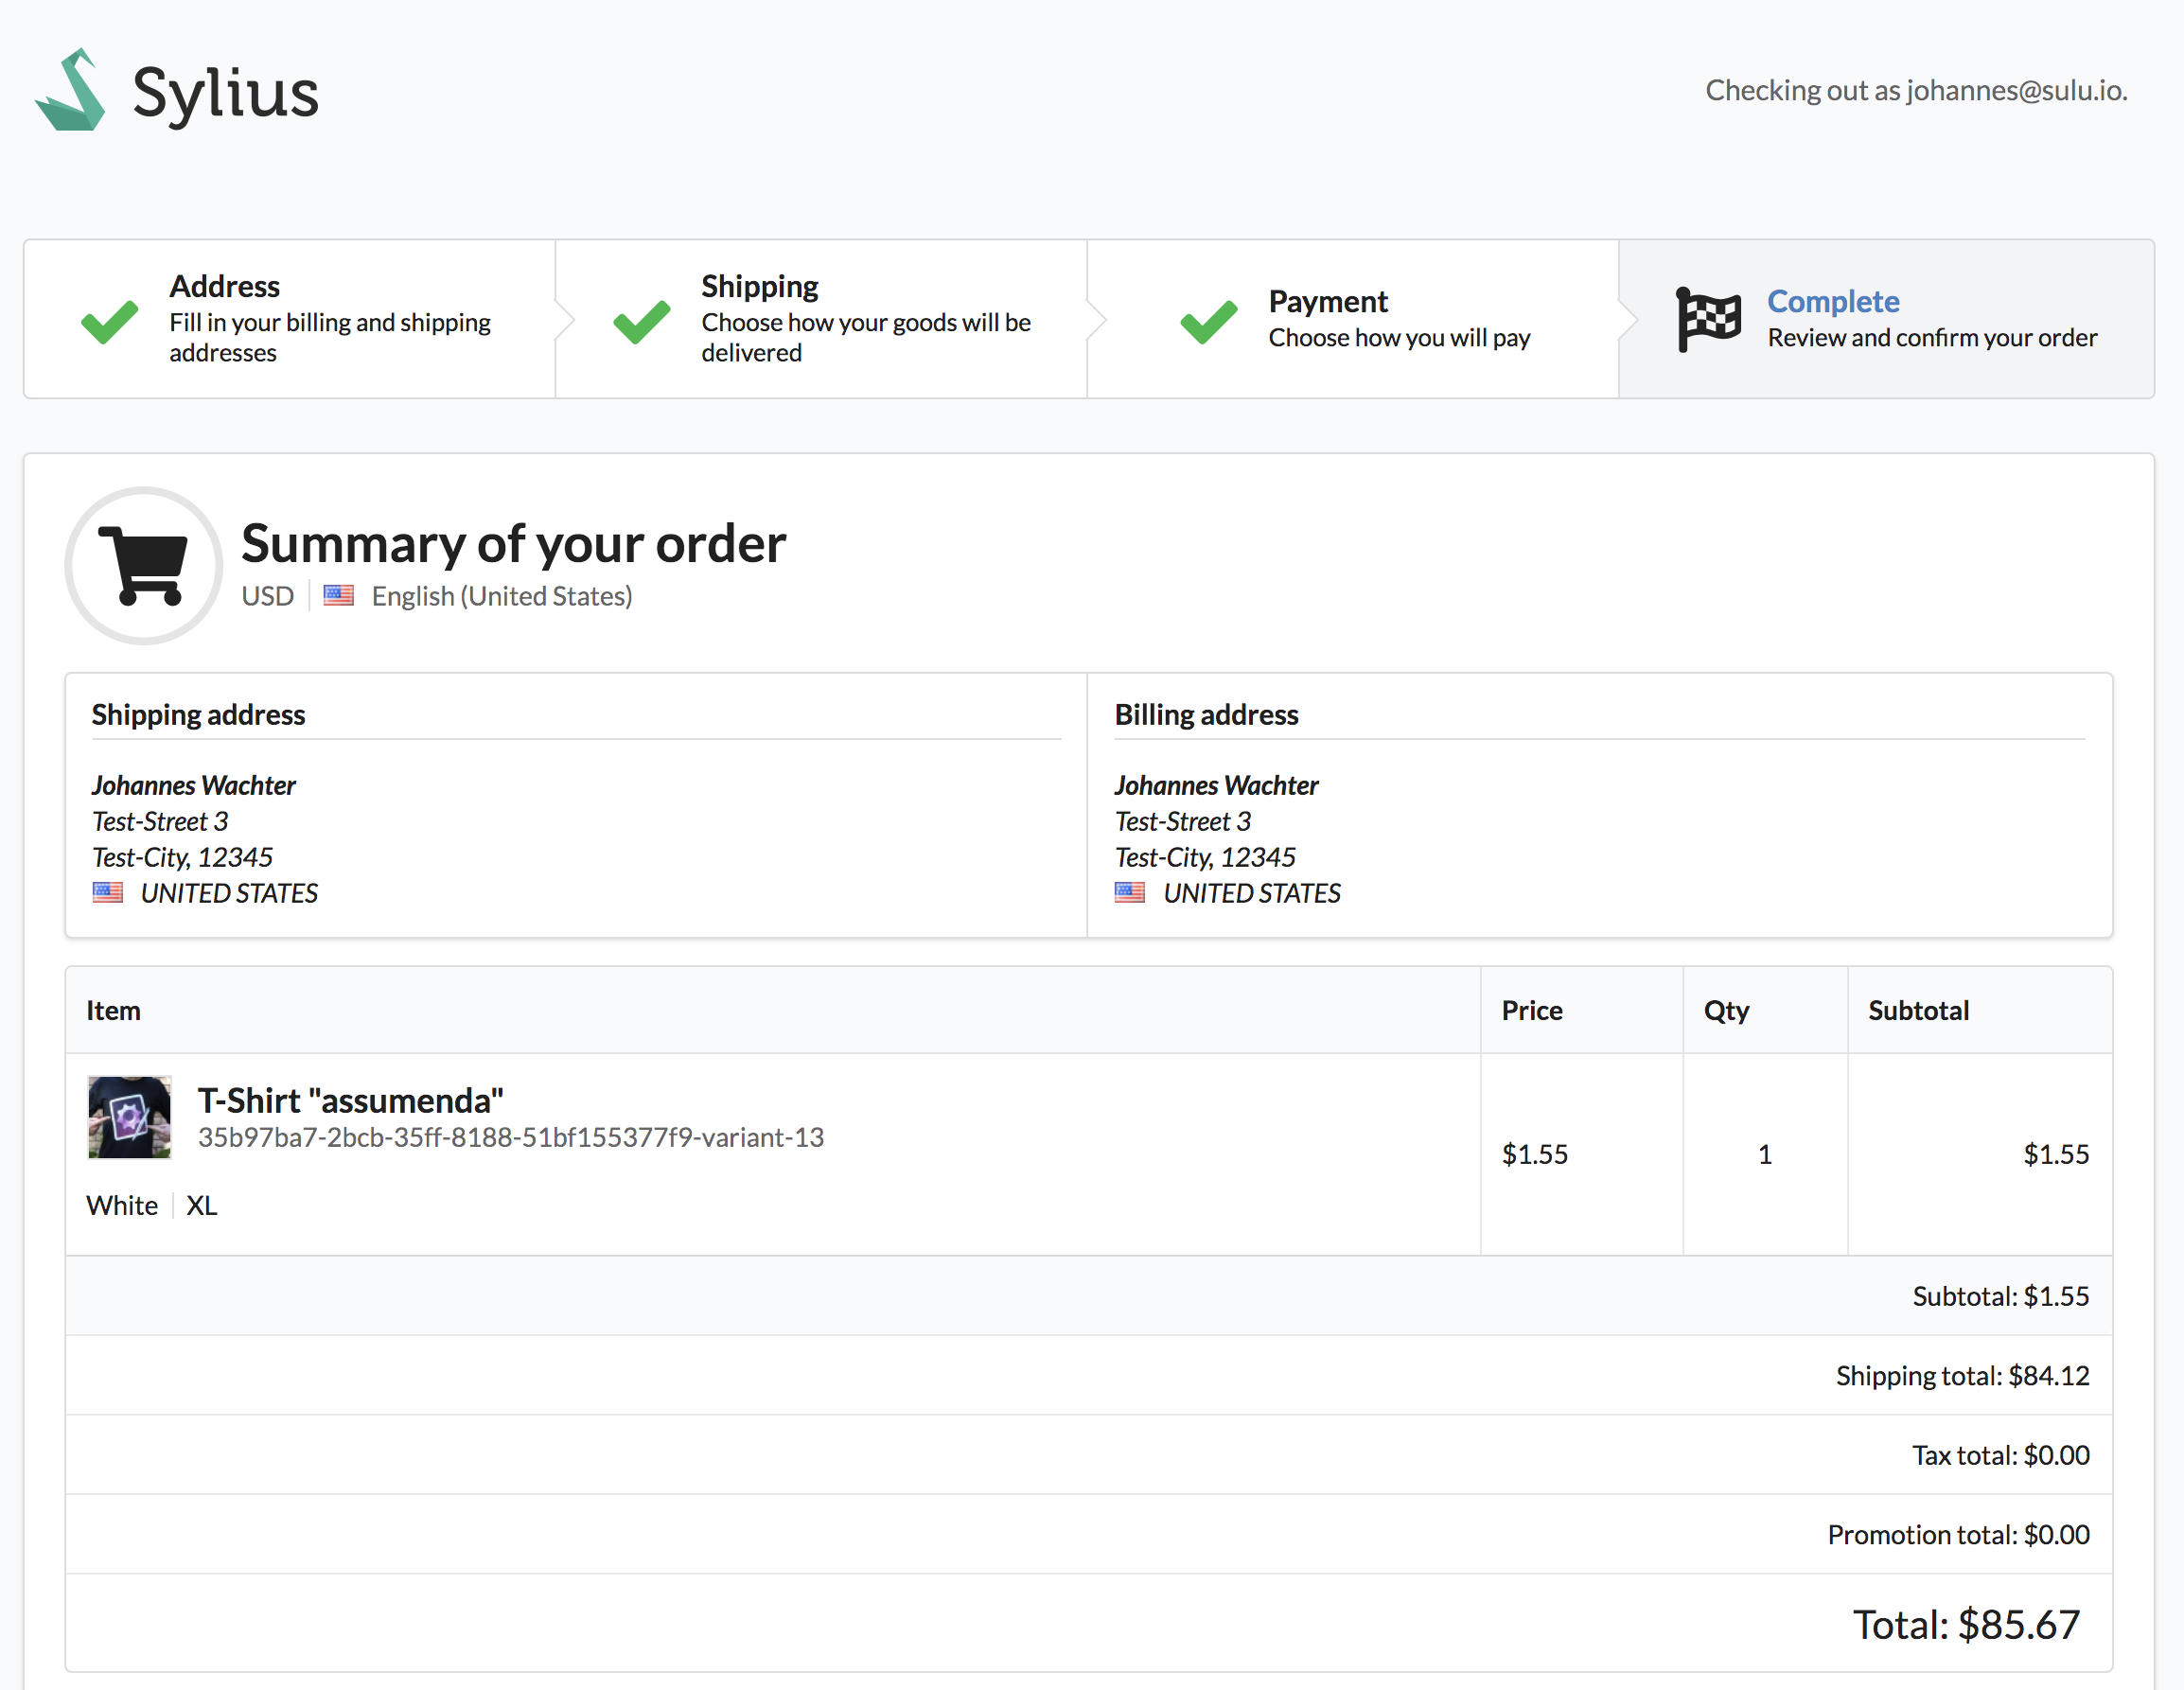This screenshot has height=1690, width=2184.
Task: Open the T-Shirt product thumbnail image
Action: [x=129, y=1117]
